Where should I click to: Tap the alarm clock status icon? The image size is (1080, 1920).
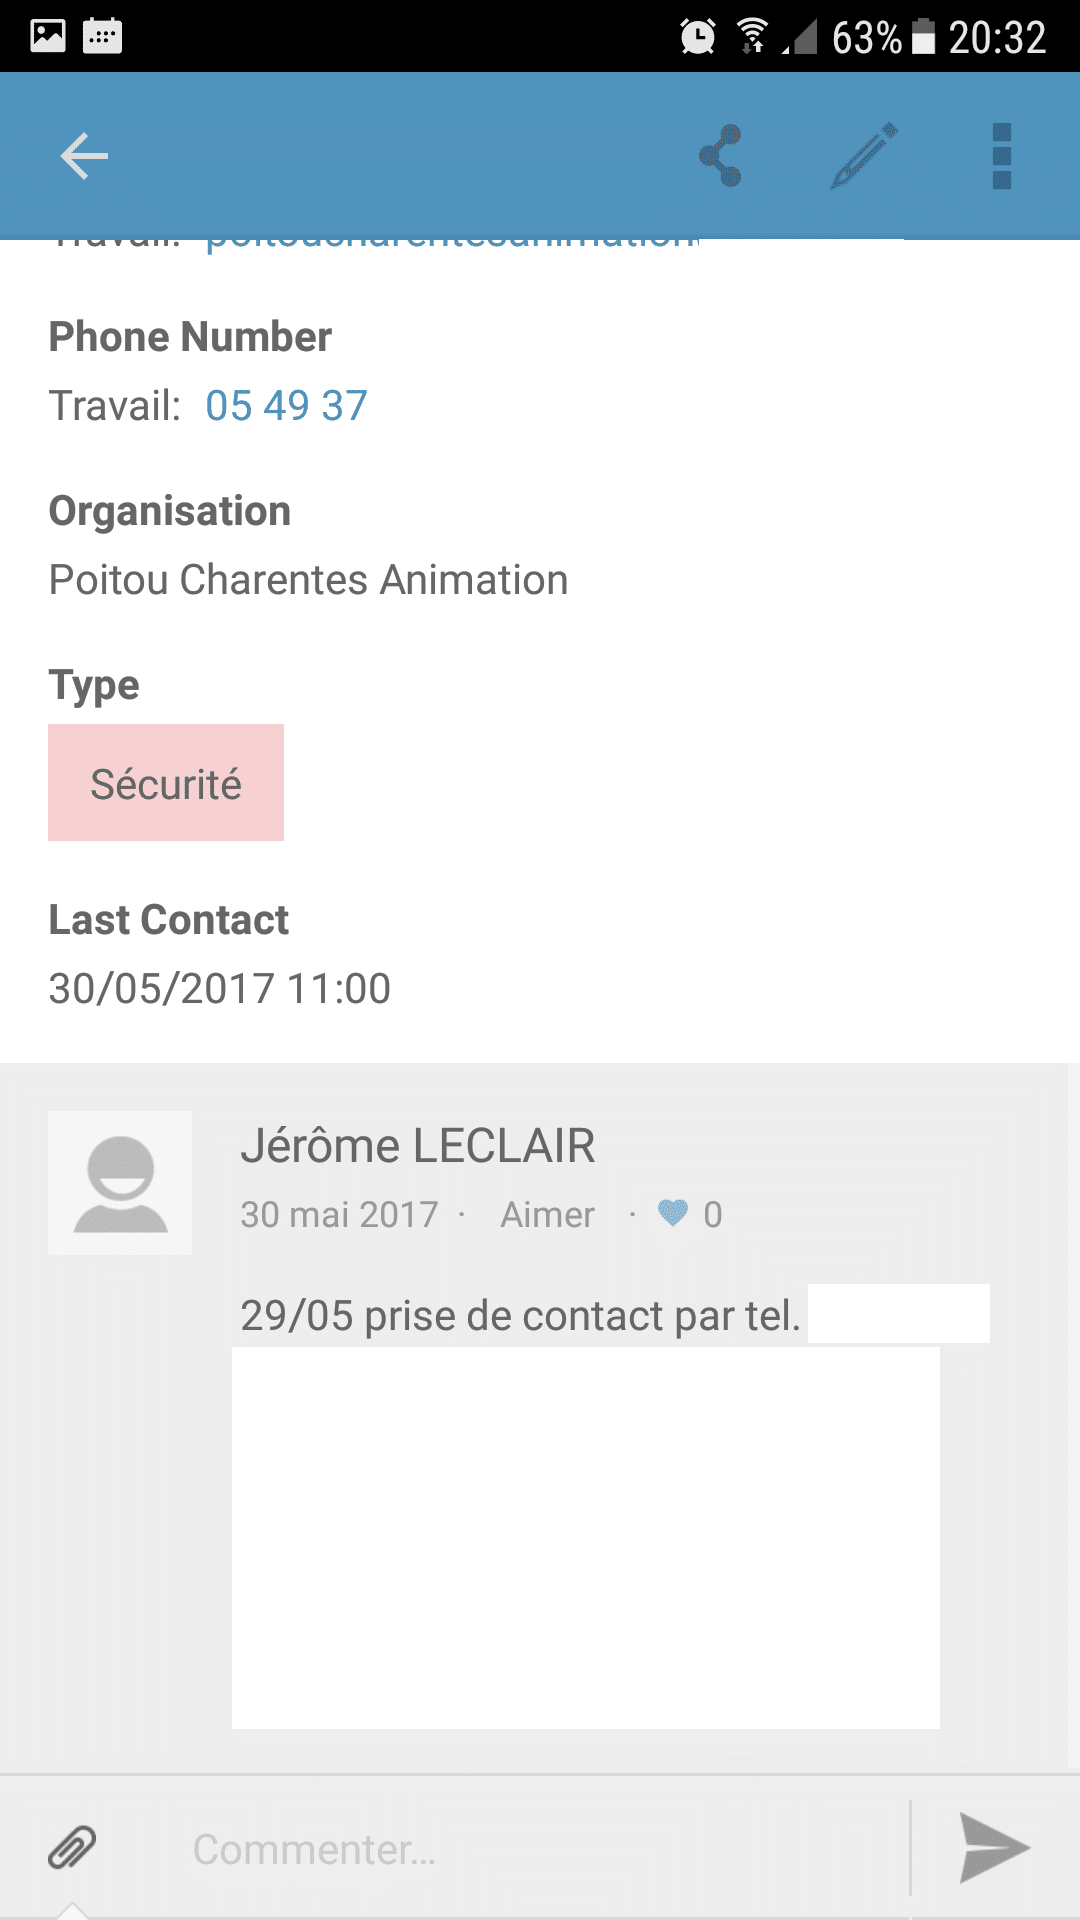coord(697,37)
